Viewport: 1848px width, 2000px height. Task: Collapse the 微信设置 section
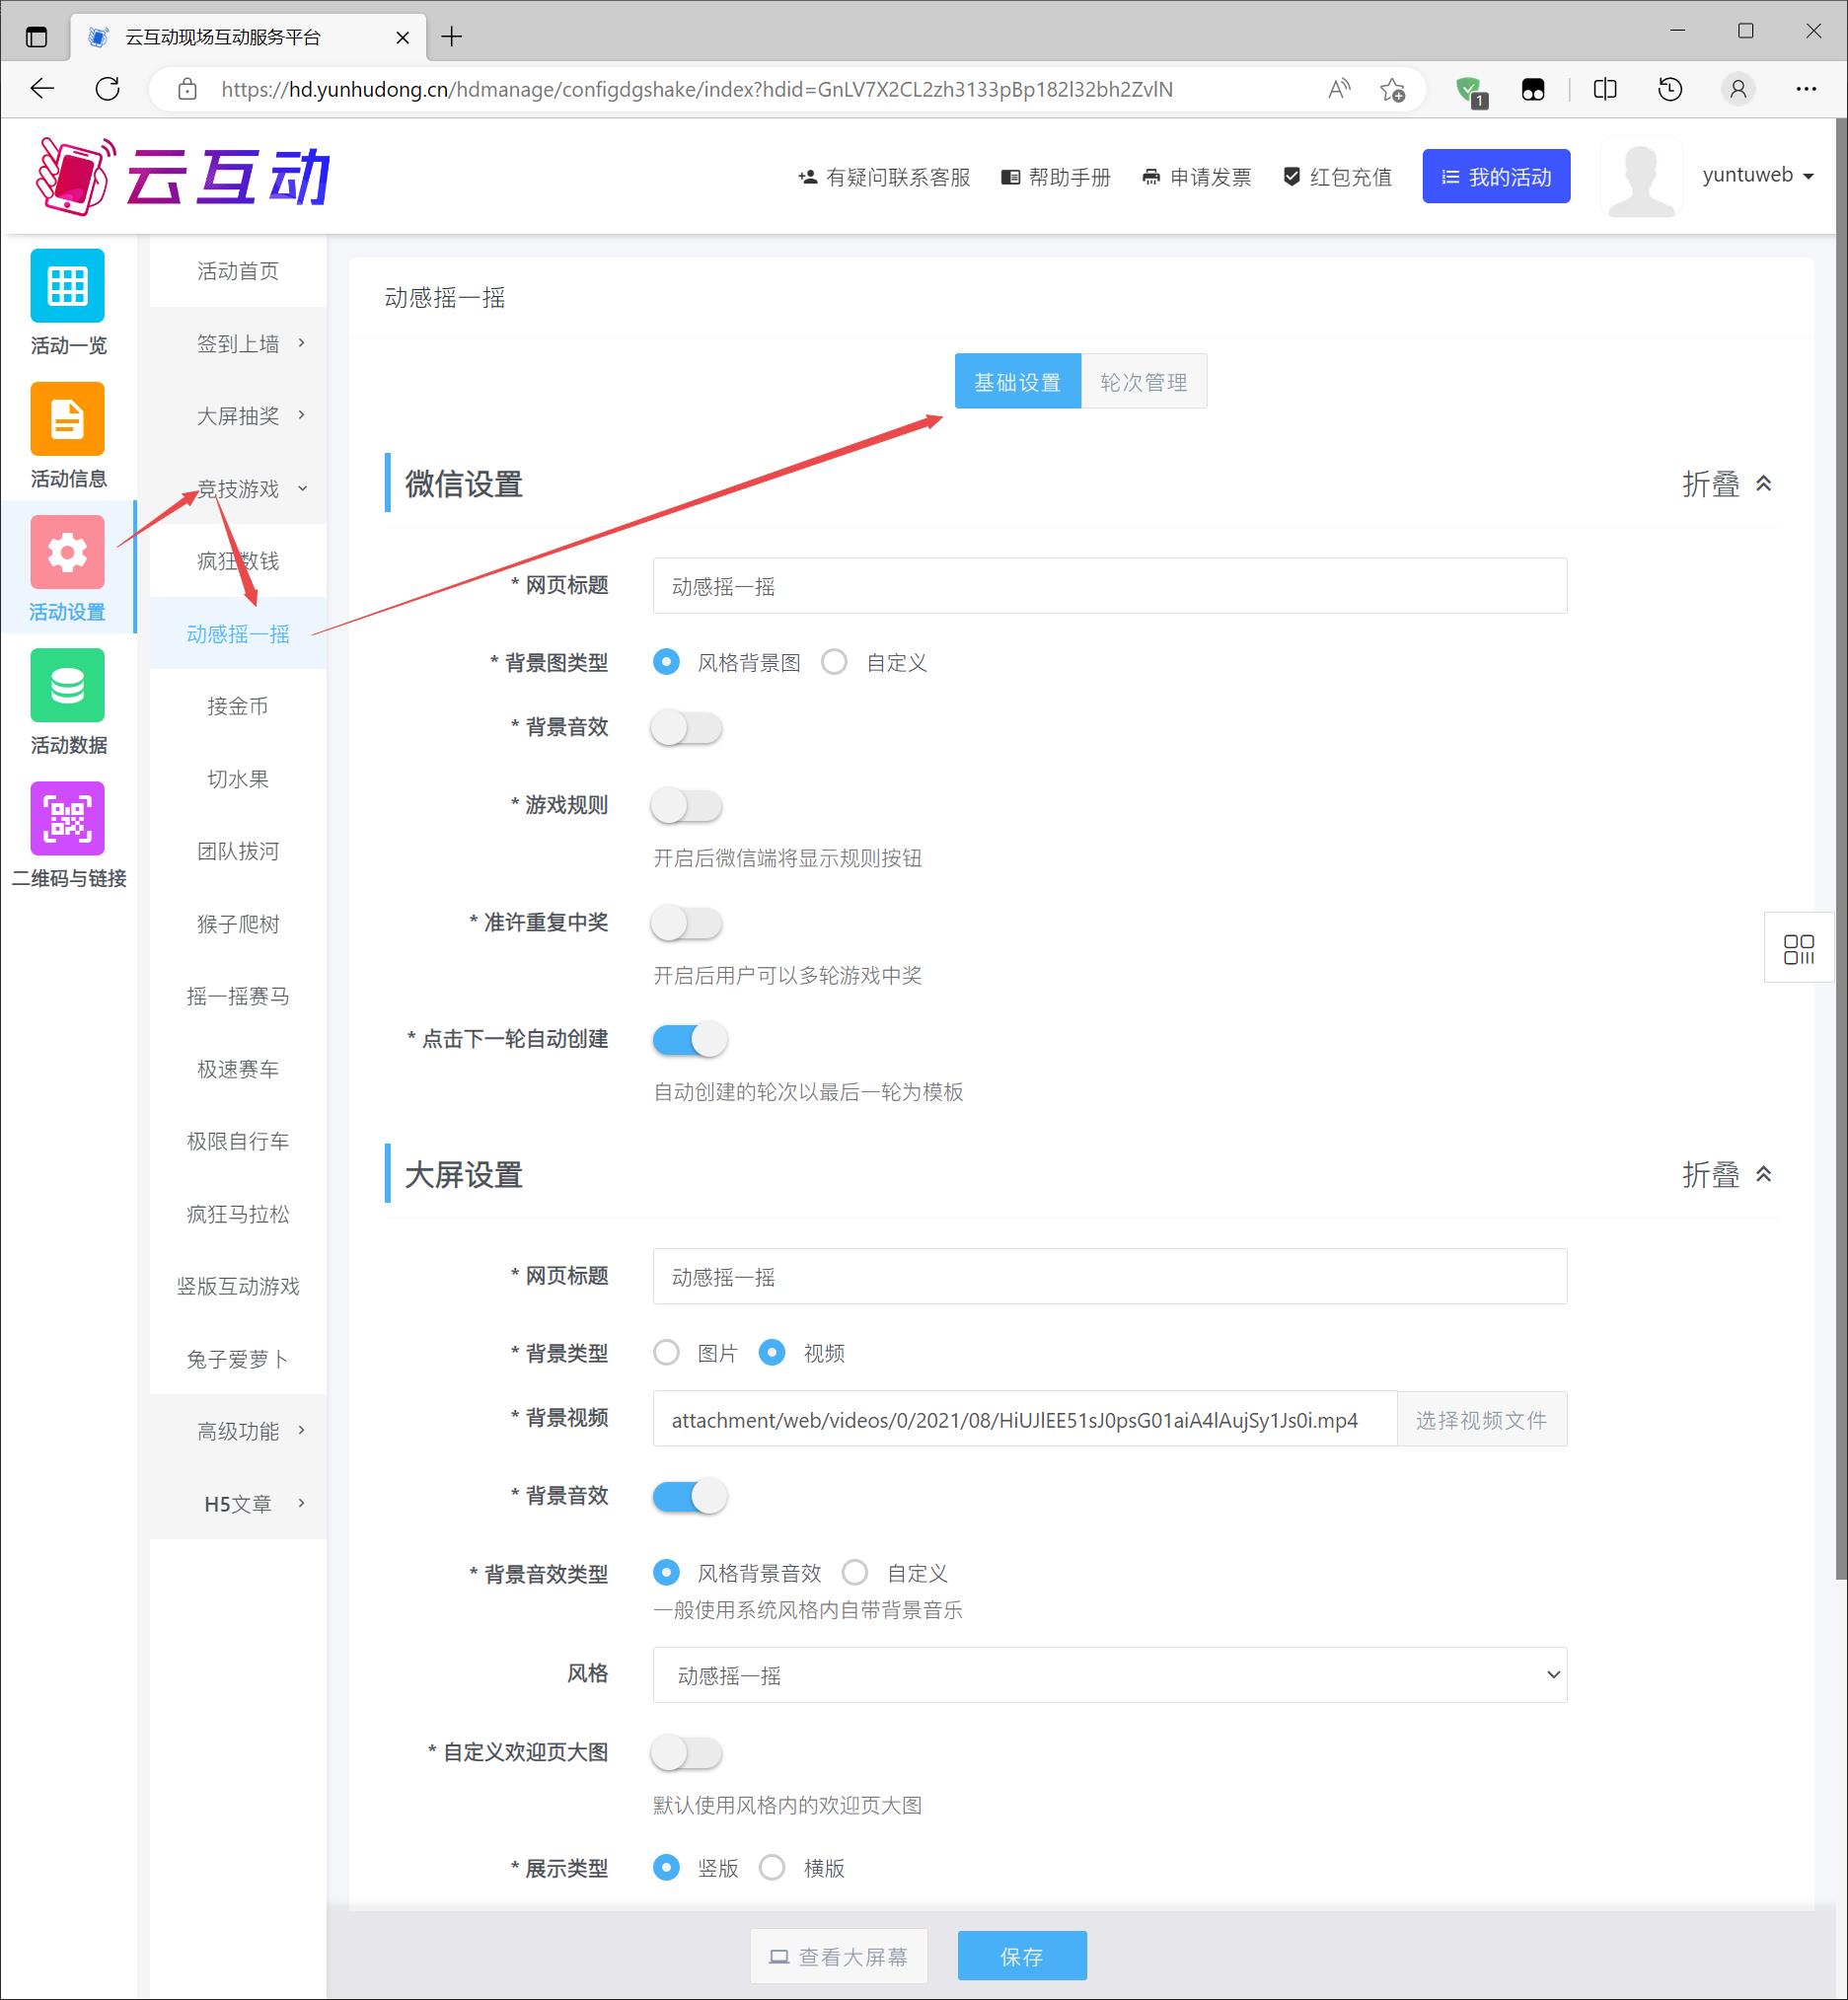(x=1727, y=484)
